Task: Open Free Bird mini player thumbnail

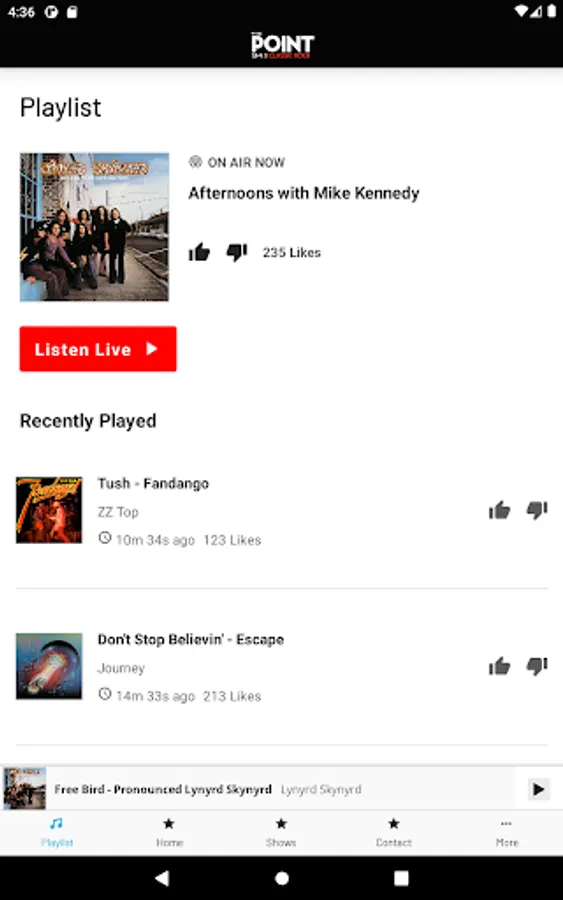Action: [x=24, y=789]
